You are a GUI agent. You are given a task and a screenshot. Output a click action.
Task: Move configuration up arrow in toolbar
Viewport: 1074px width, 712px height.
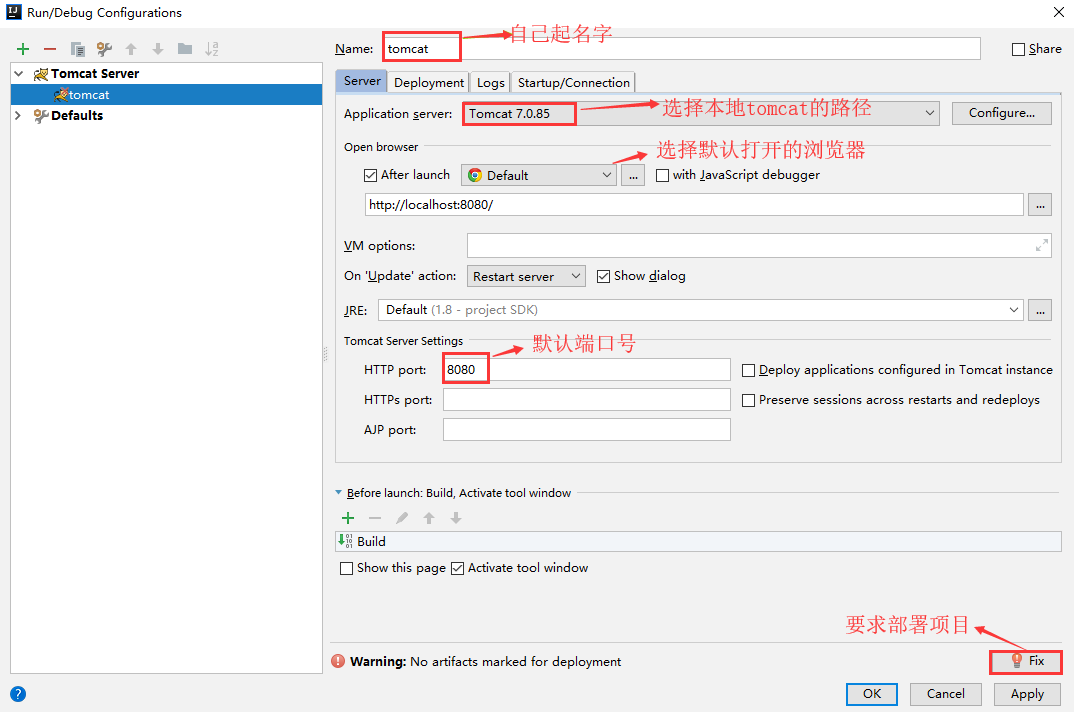click(x=131, y=49)
